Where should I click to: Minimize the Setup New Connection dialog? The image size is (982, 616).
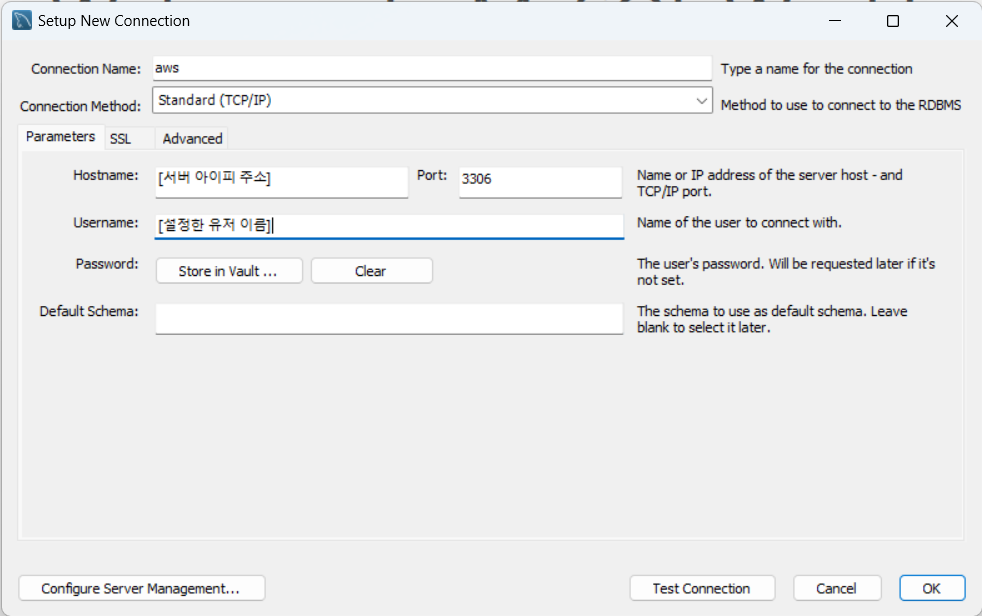(x=832, y=20)
